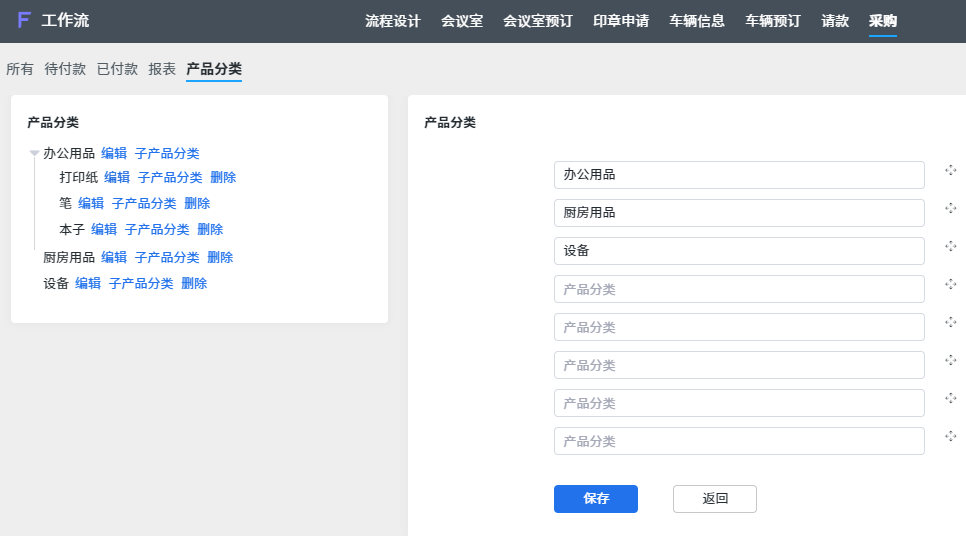
Task: Open the 采购 menu item
Action: [882, 21]
